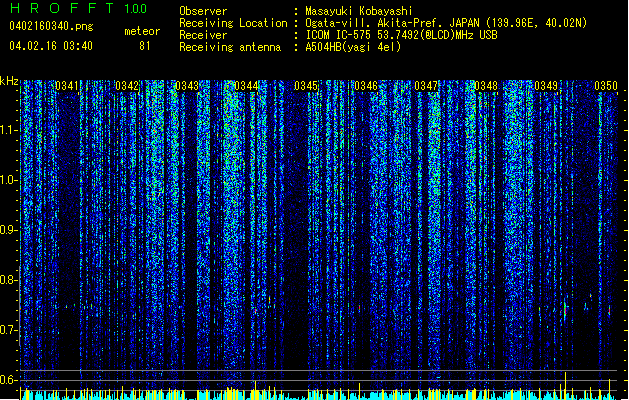Image resolution: width=629 pixels, height=400 pixels.
Task: Click the 'Observer' field label
Action: point(203,11)
